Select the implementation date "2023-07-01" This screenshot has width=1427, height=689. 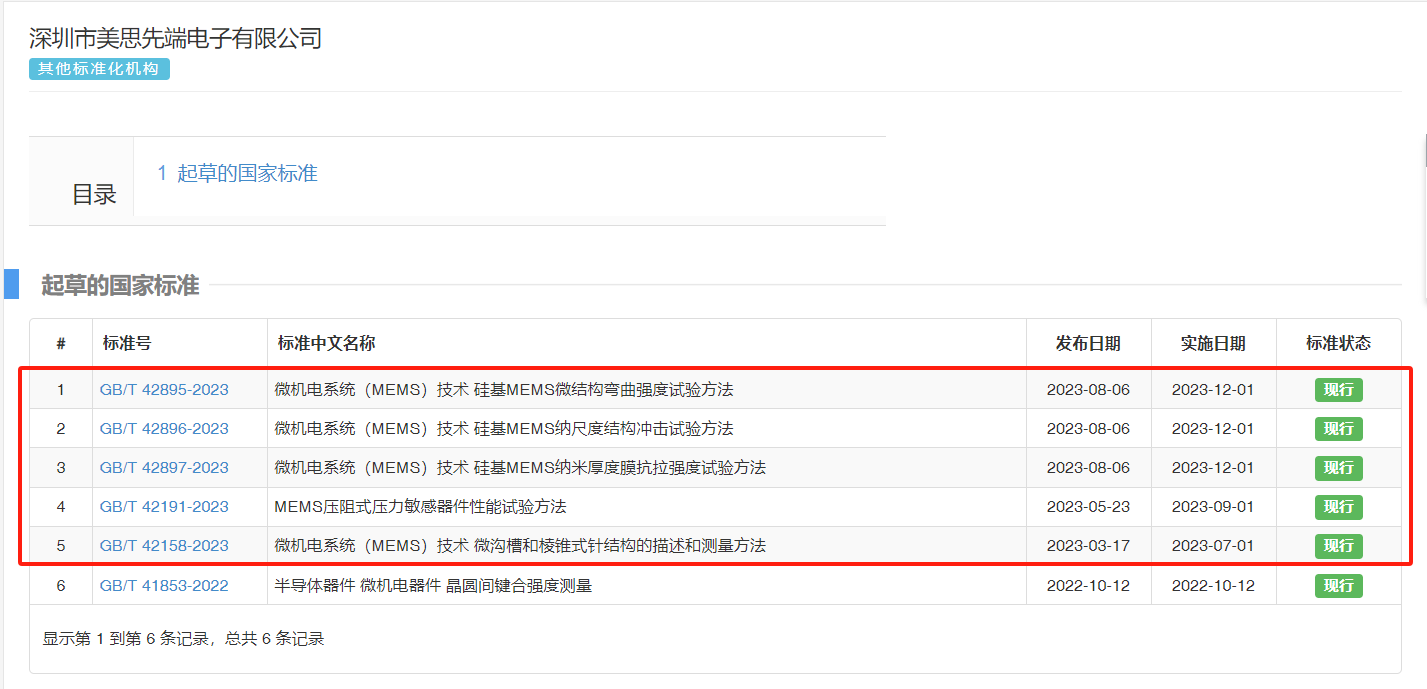[1213, 546]
